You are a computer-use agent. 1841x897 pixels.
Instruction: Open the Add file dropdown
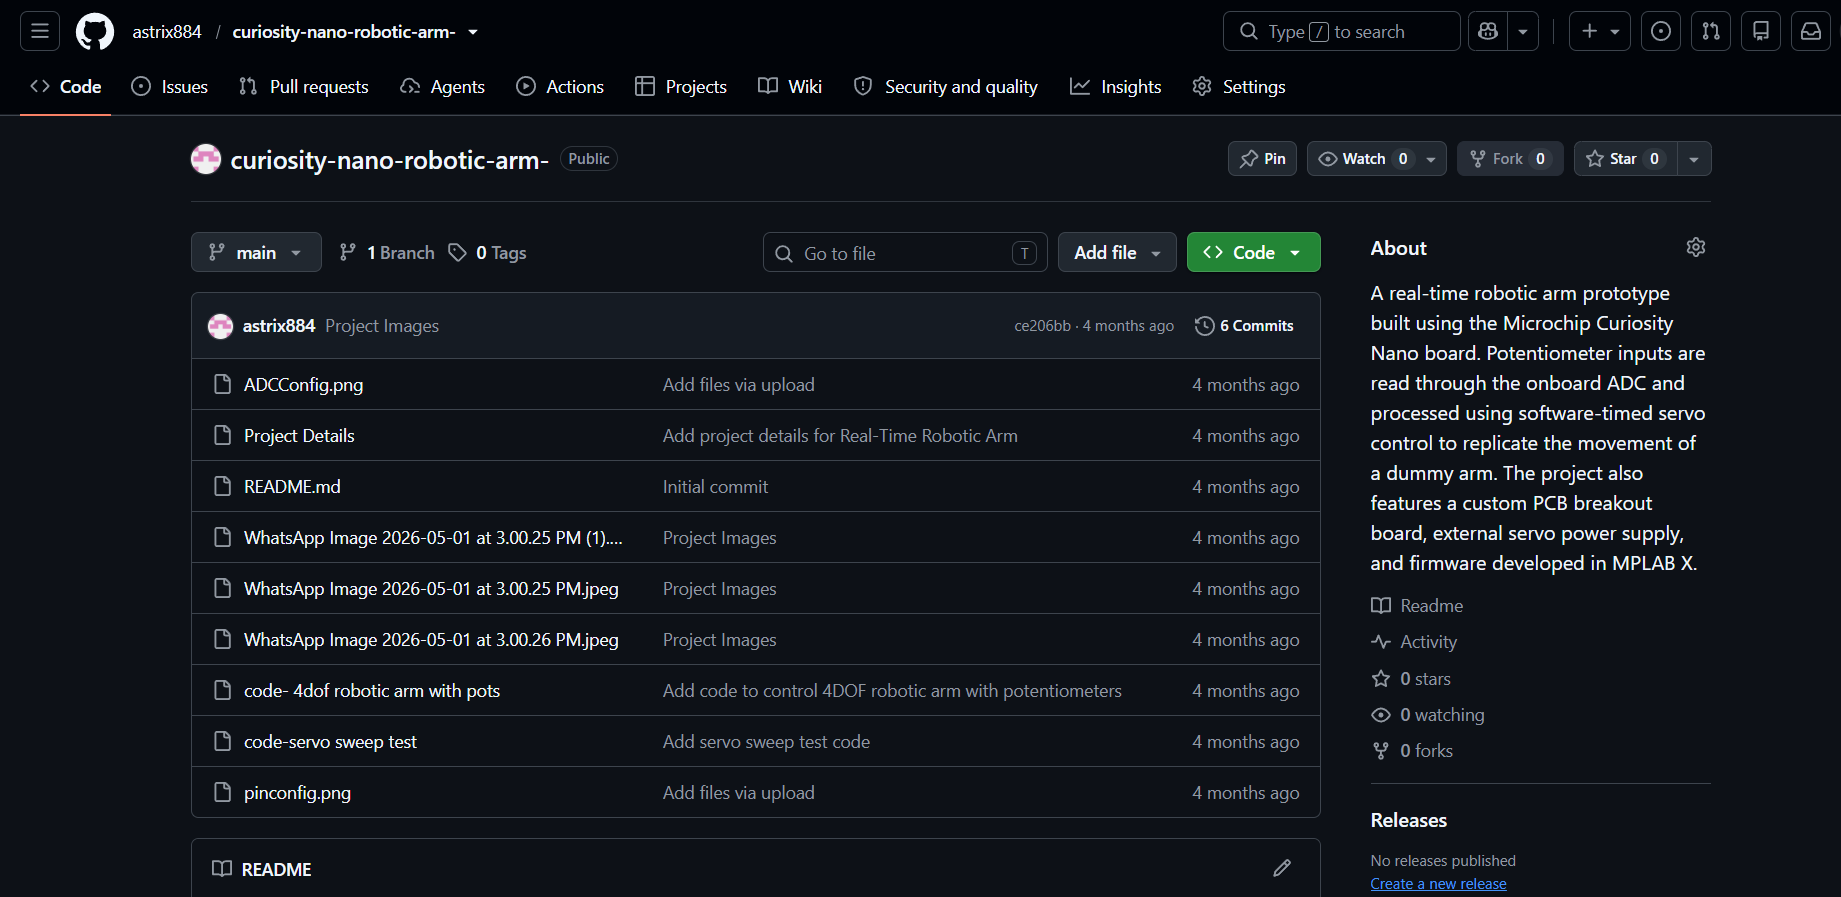[x=1117, y=252]
